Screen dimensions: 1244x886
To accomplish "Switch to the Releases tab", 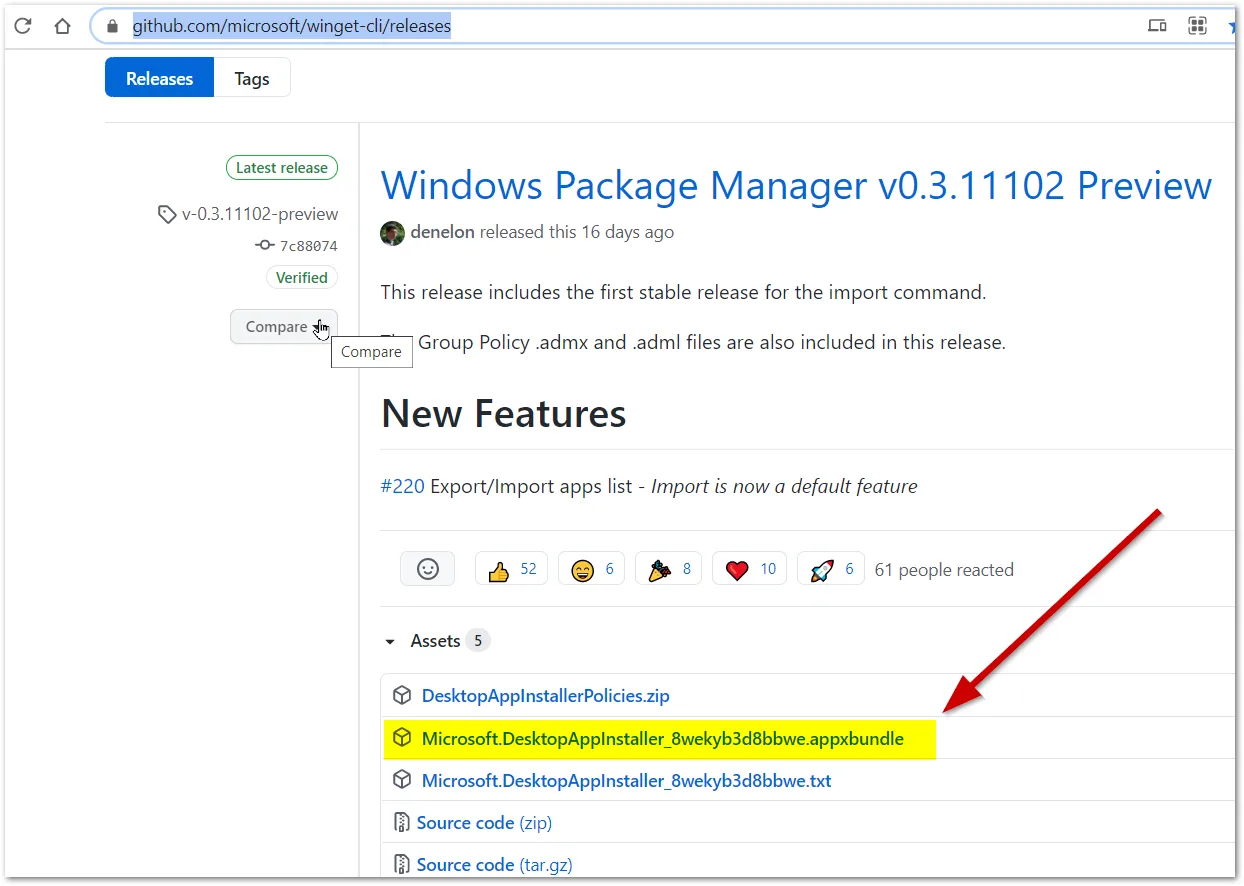I will click(159, 78).
